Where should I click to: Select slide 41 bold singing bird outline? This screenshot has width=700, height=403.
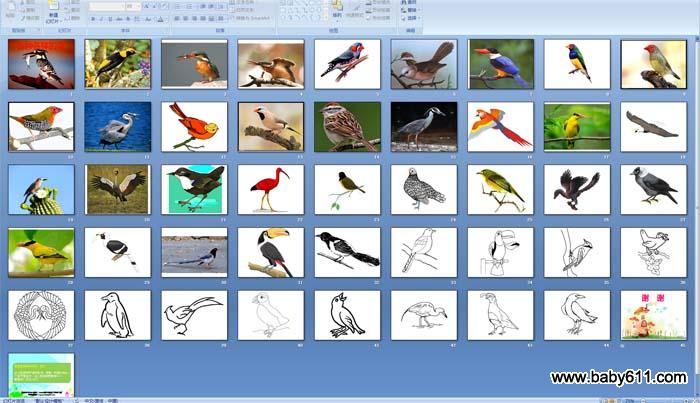click(347, 316)
